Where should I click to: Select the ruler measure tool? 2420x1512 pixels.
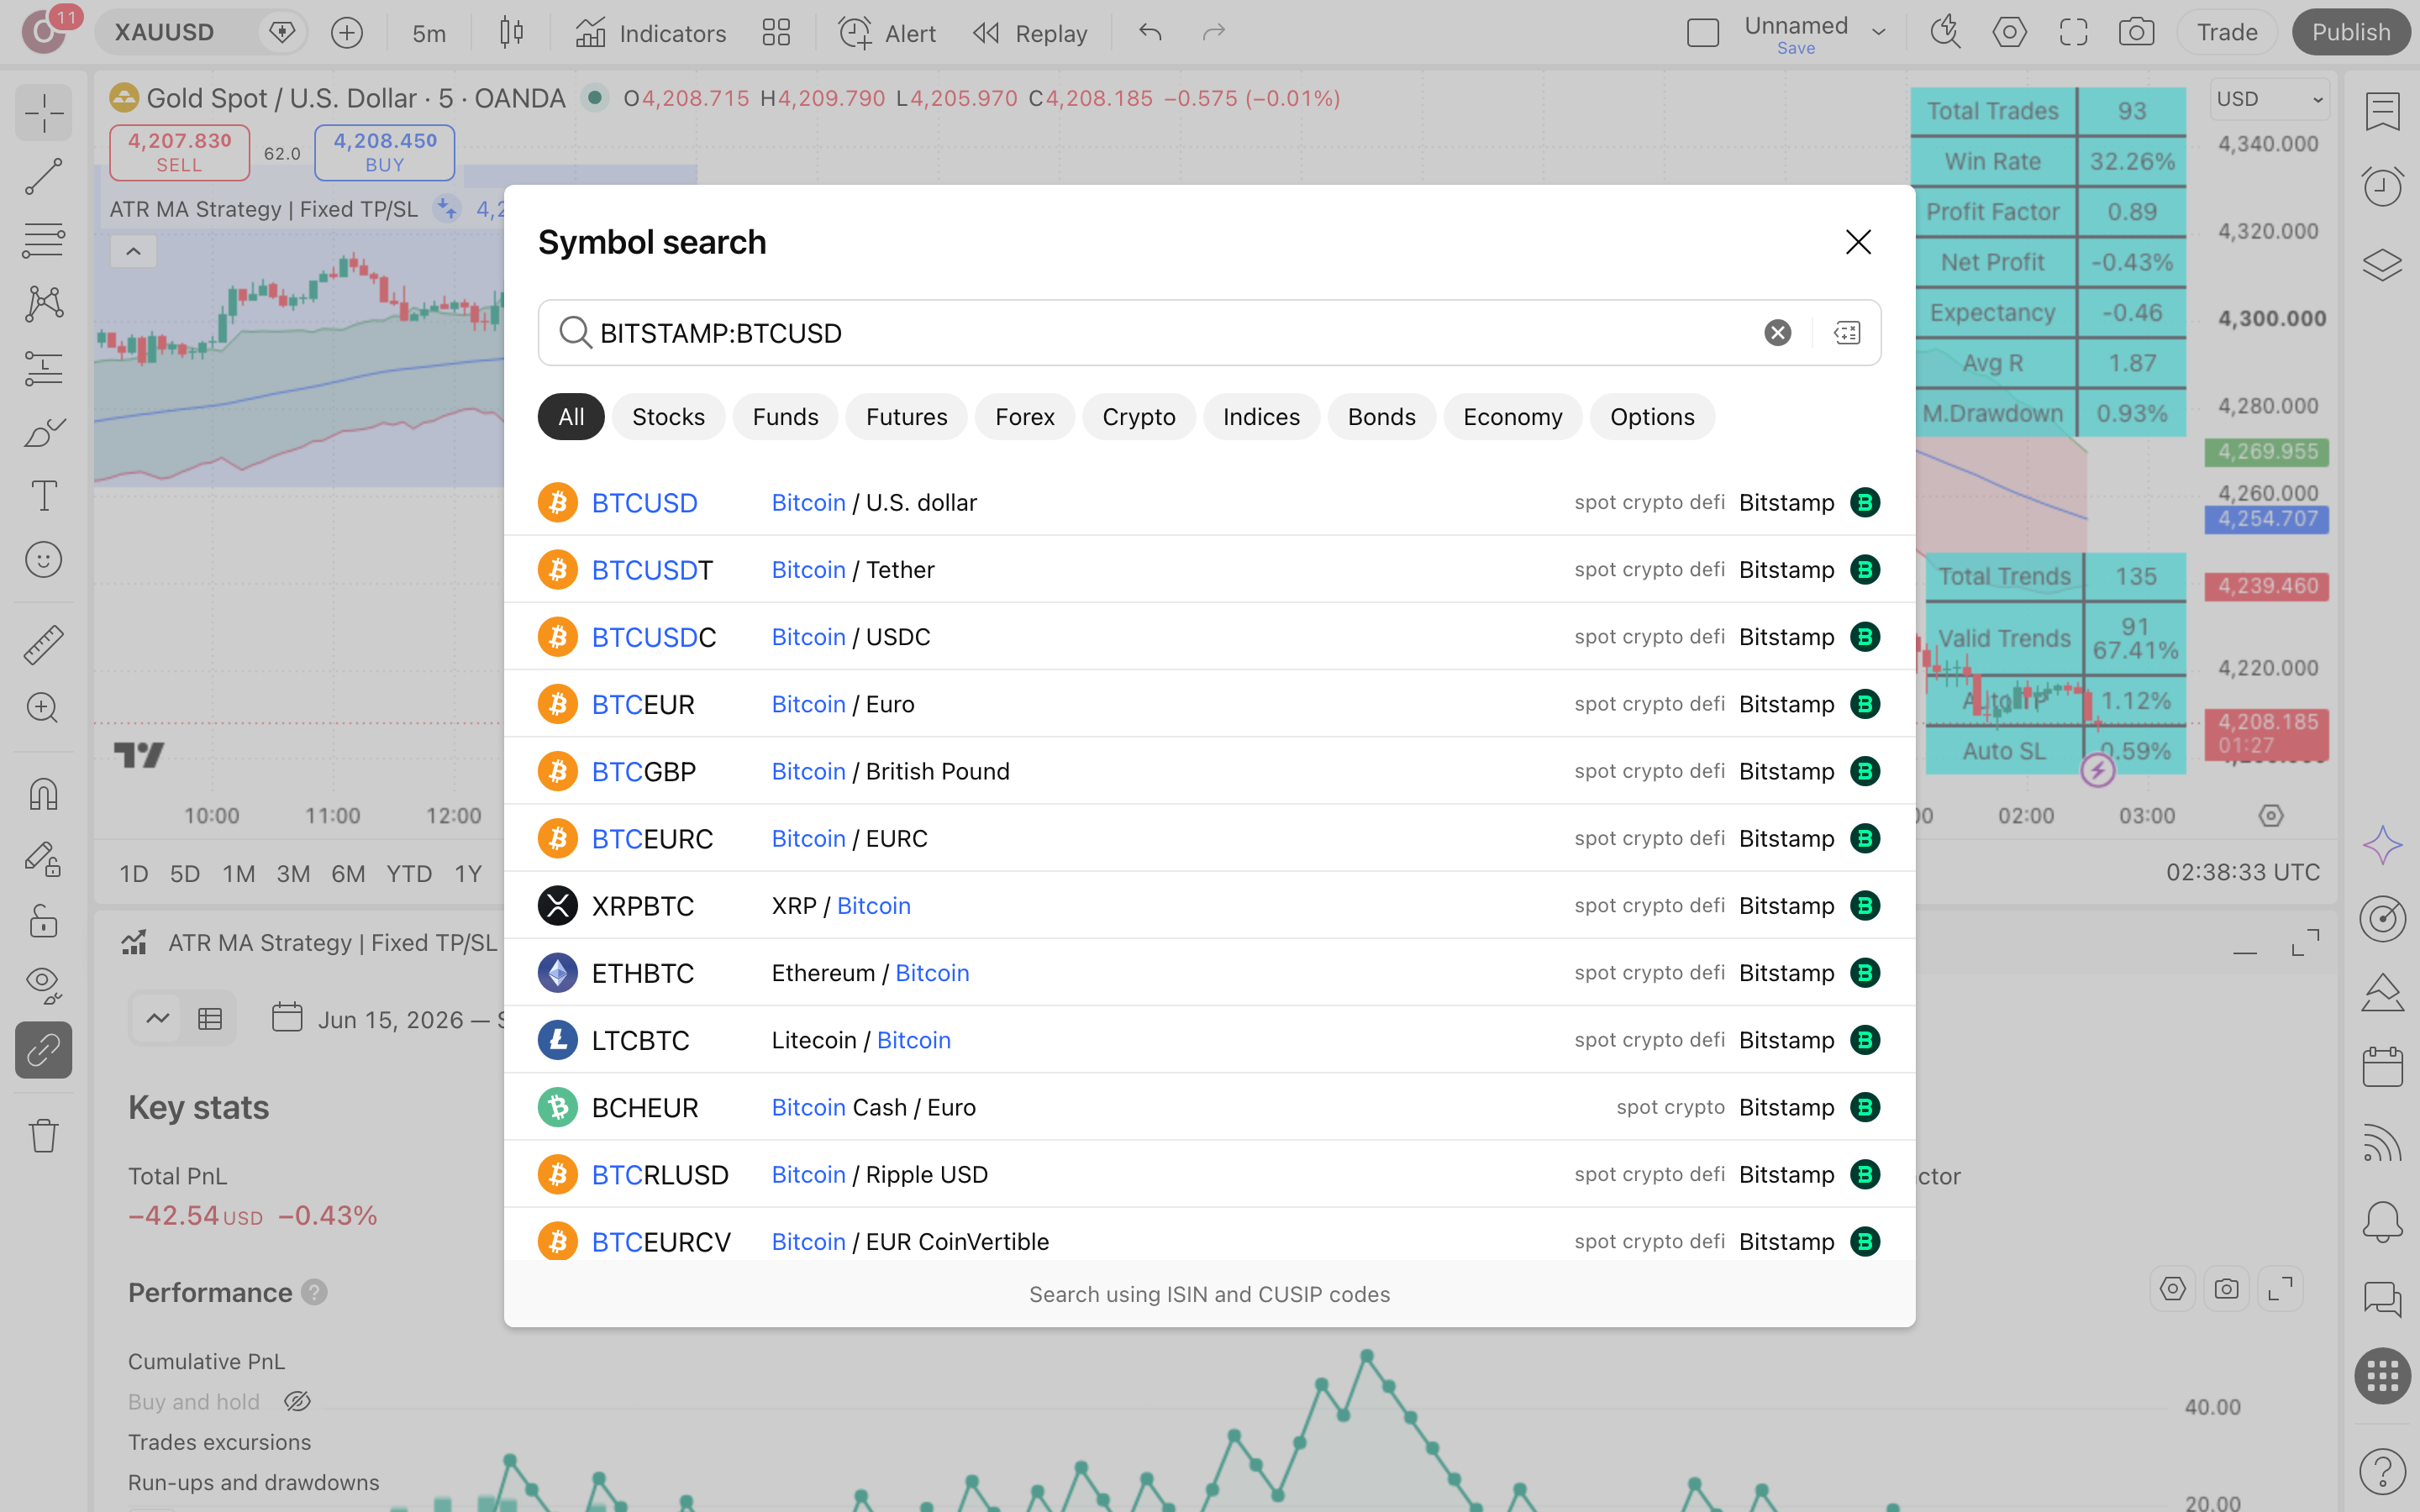point(43,645)
